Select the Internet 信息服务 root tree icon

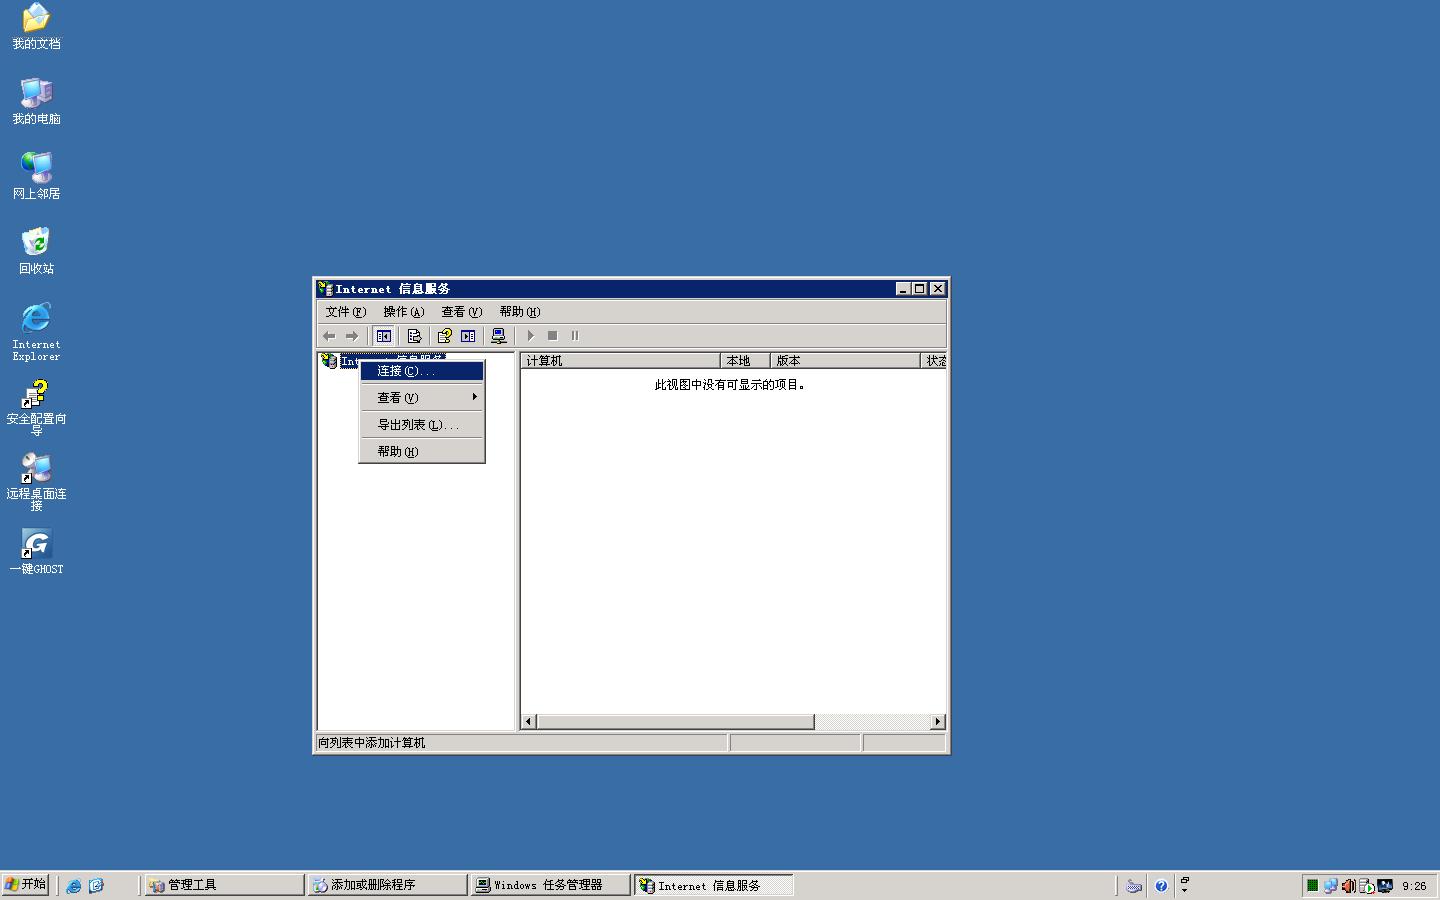[x=329, y=361]
